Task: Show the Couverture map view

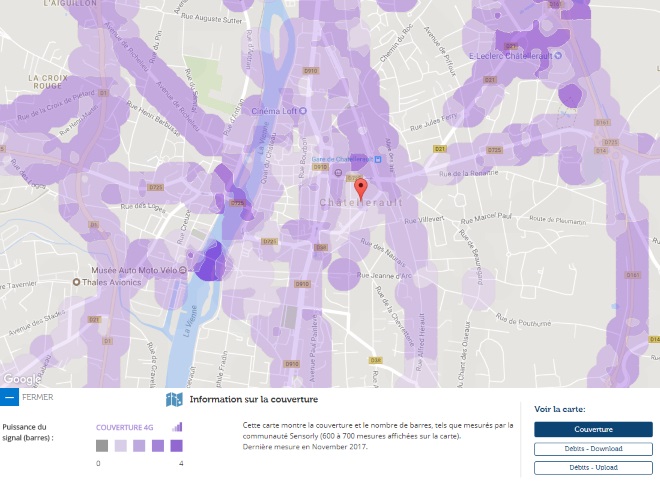Action: coord(593,429)
